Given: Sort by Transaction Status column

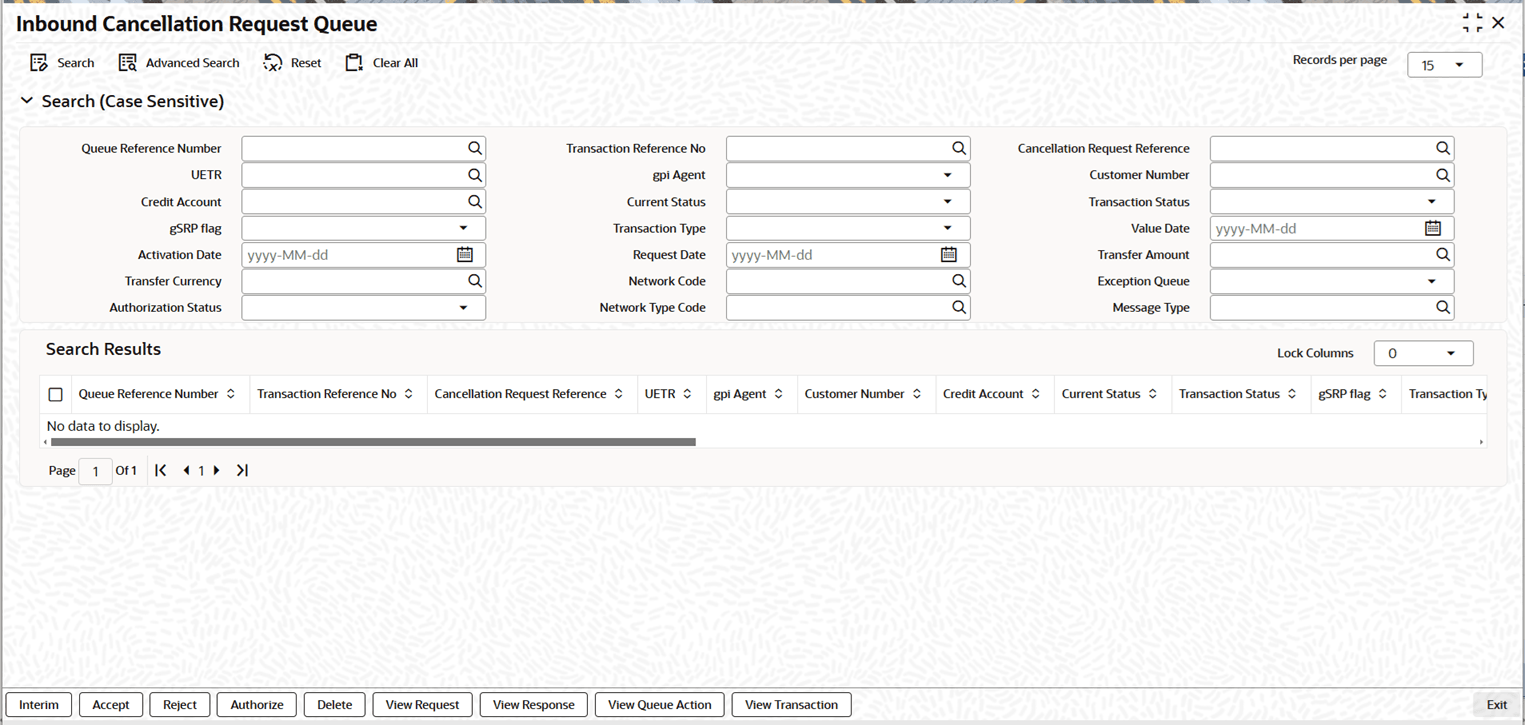Looking at the screenshot, I should pyautogui.click(x=1292, y=394).
